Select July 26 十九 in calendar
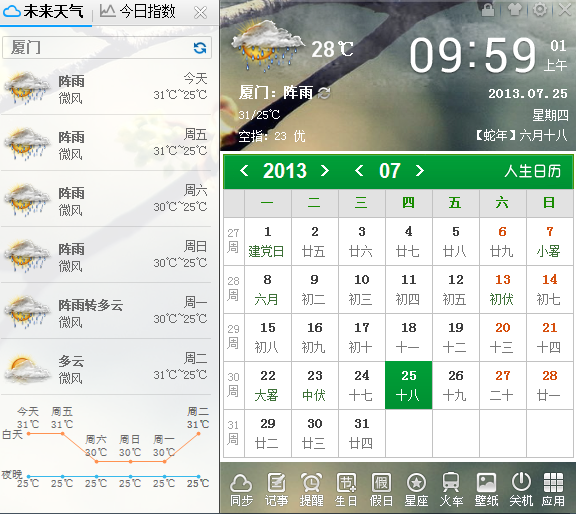Screen dimensions: 576x514 point(456,385)
